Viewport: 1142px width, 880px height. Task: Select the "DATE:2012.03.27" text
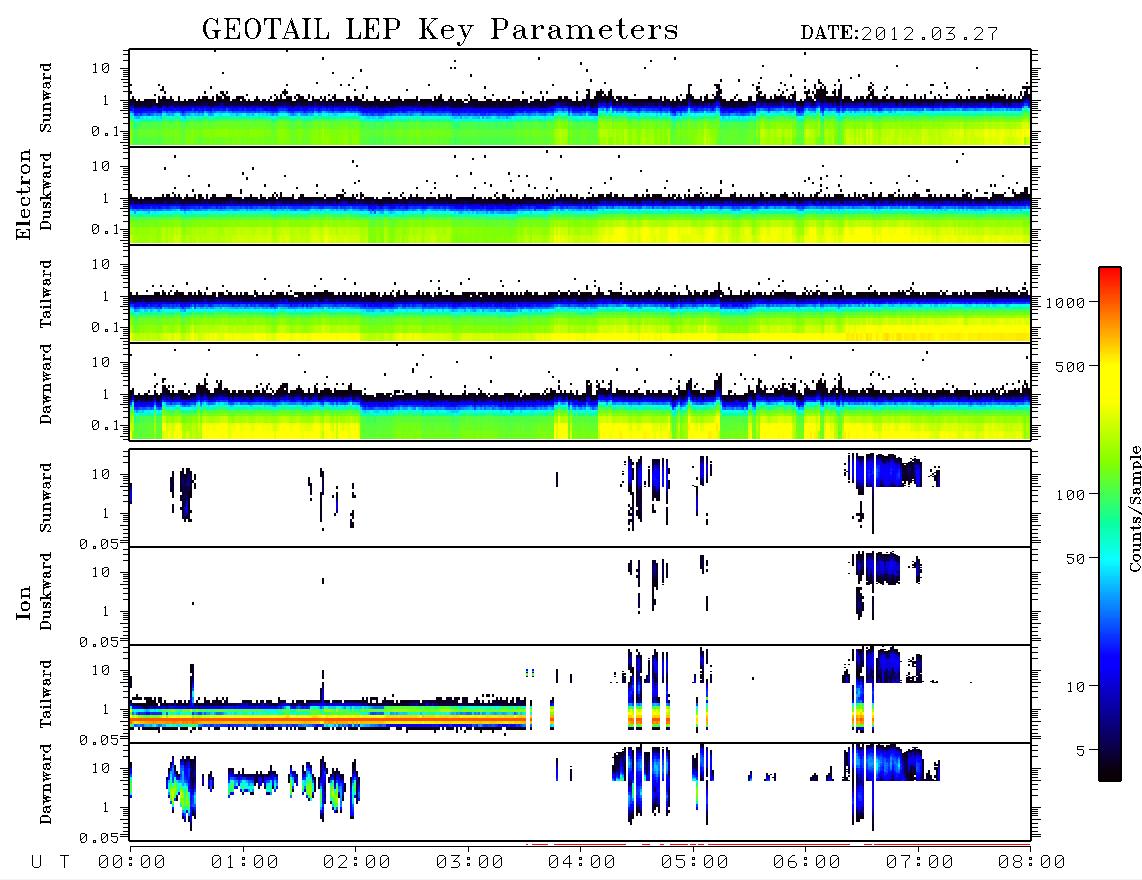(899, 34)
